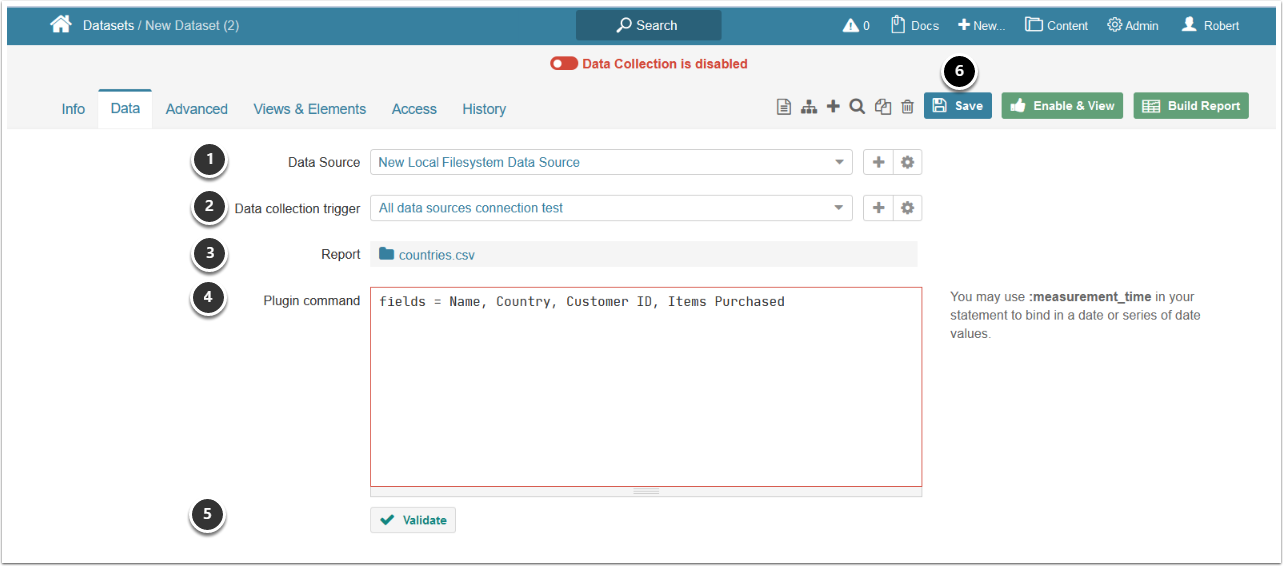Click the trash delete icon
The image size is (1283, 566).
[907, 106]
